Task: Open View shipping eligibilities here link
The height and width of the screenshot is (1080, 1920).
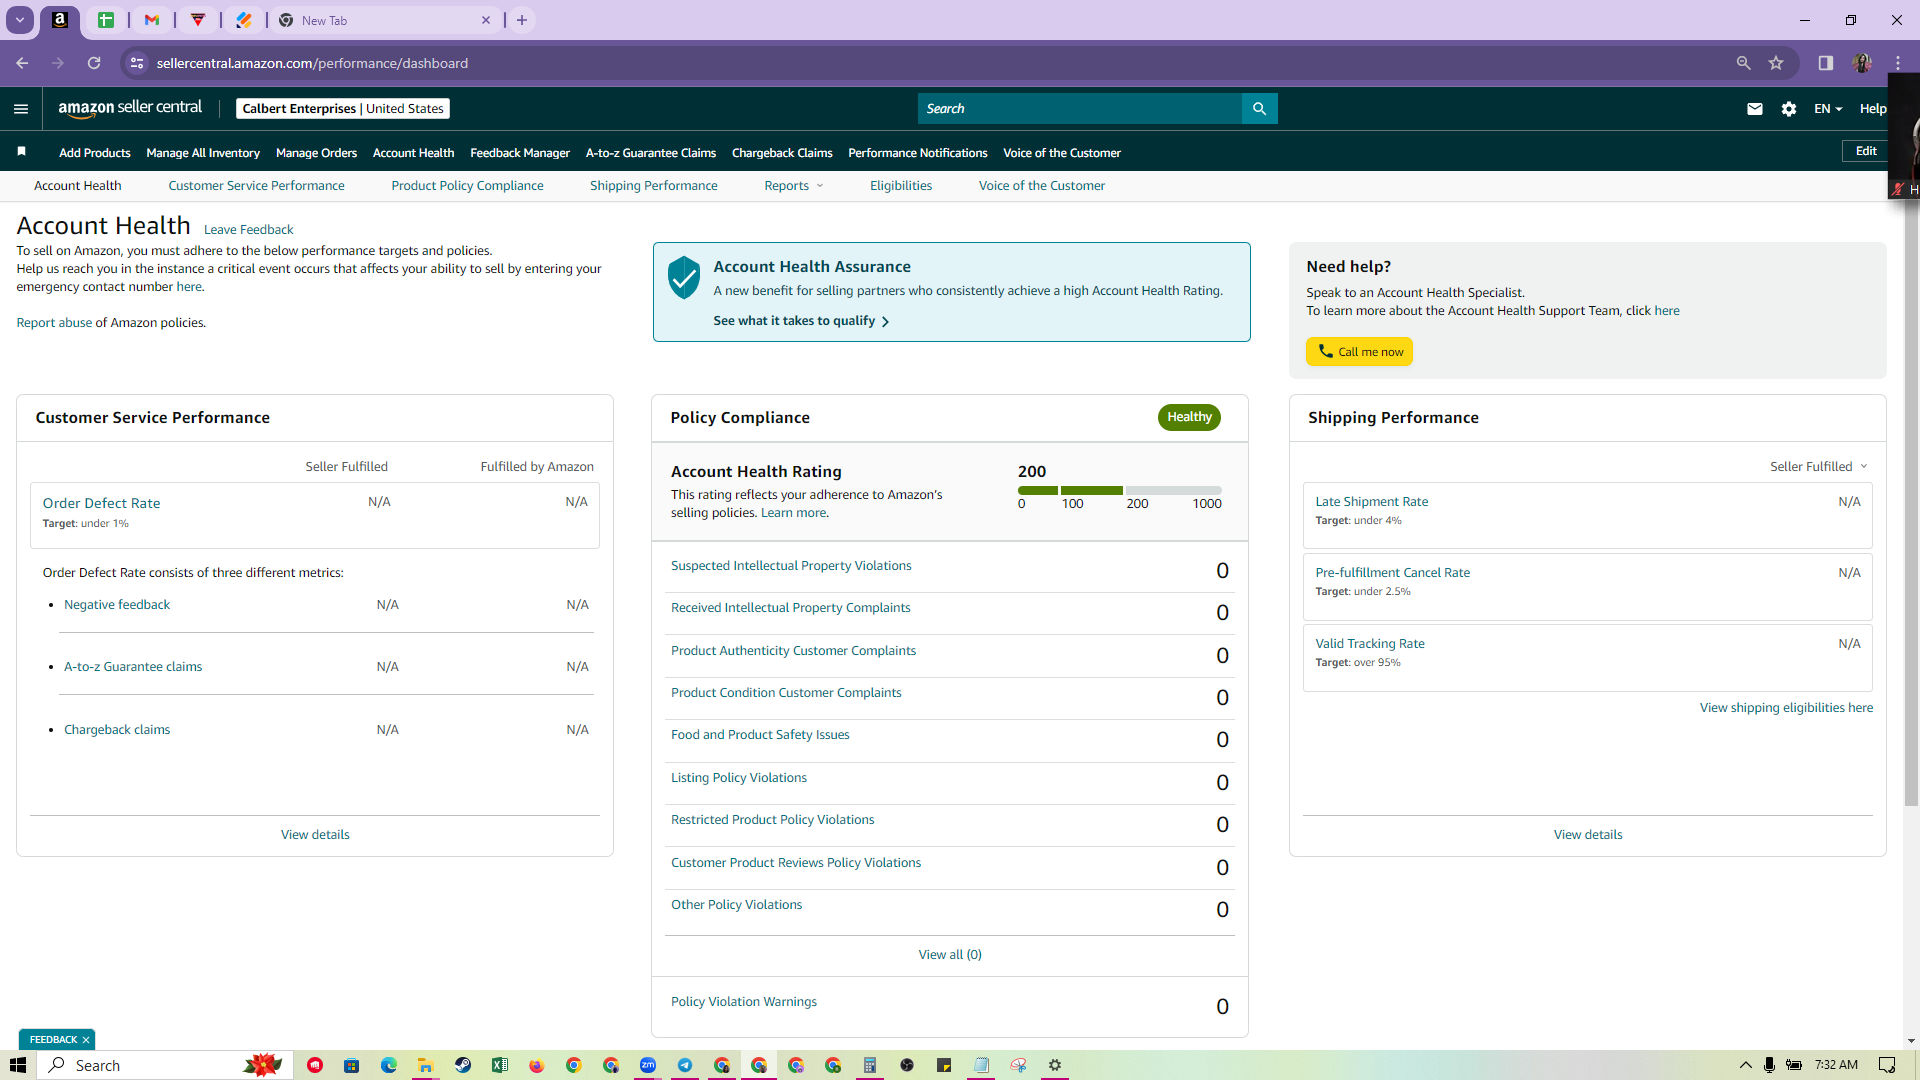Action: pyautogui.click(x=1786, y=708)
